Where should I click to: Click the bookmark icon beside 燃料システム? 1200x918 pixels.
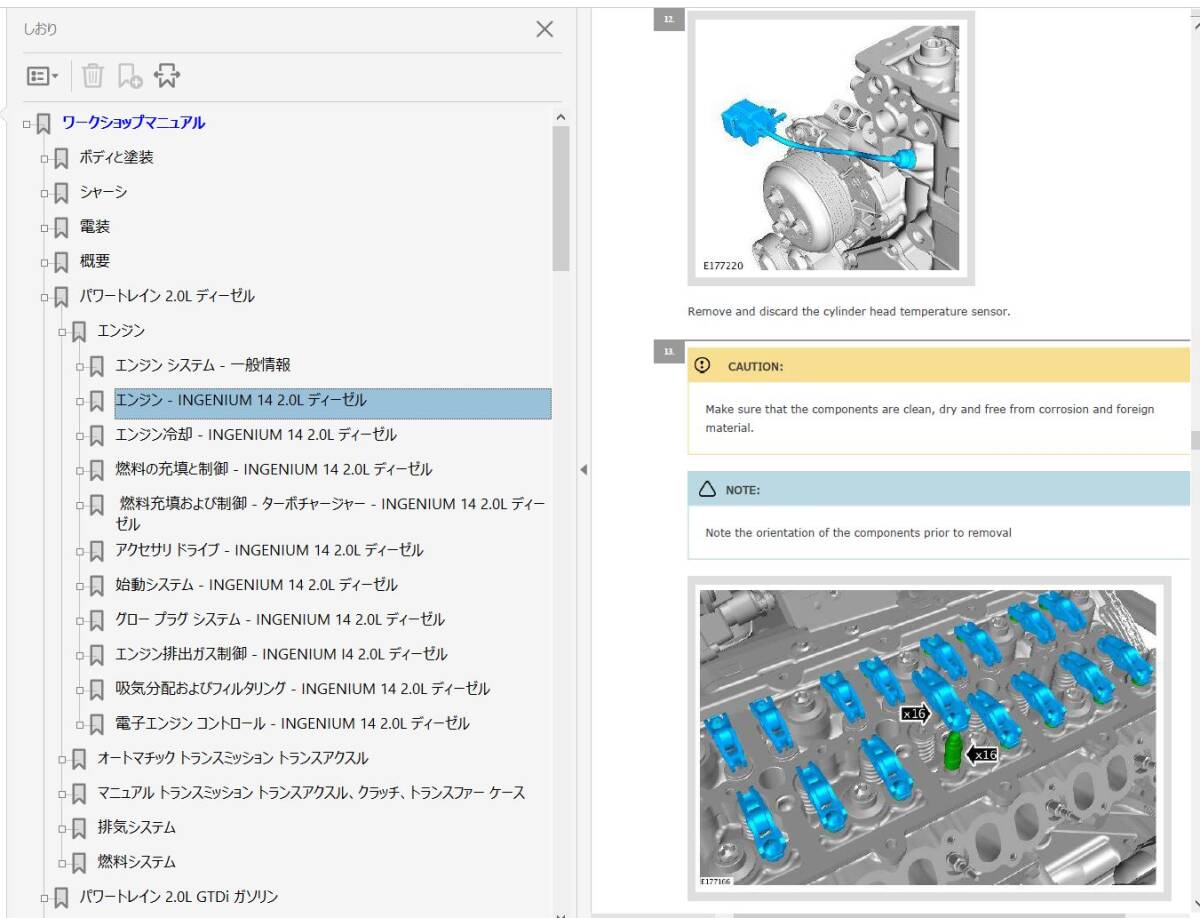point(80,862)
